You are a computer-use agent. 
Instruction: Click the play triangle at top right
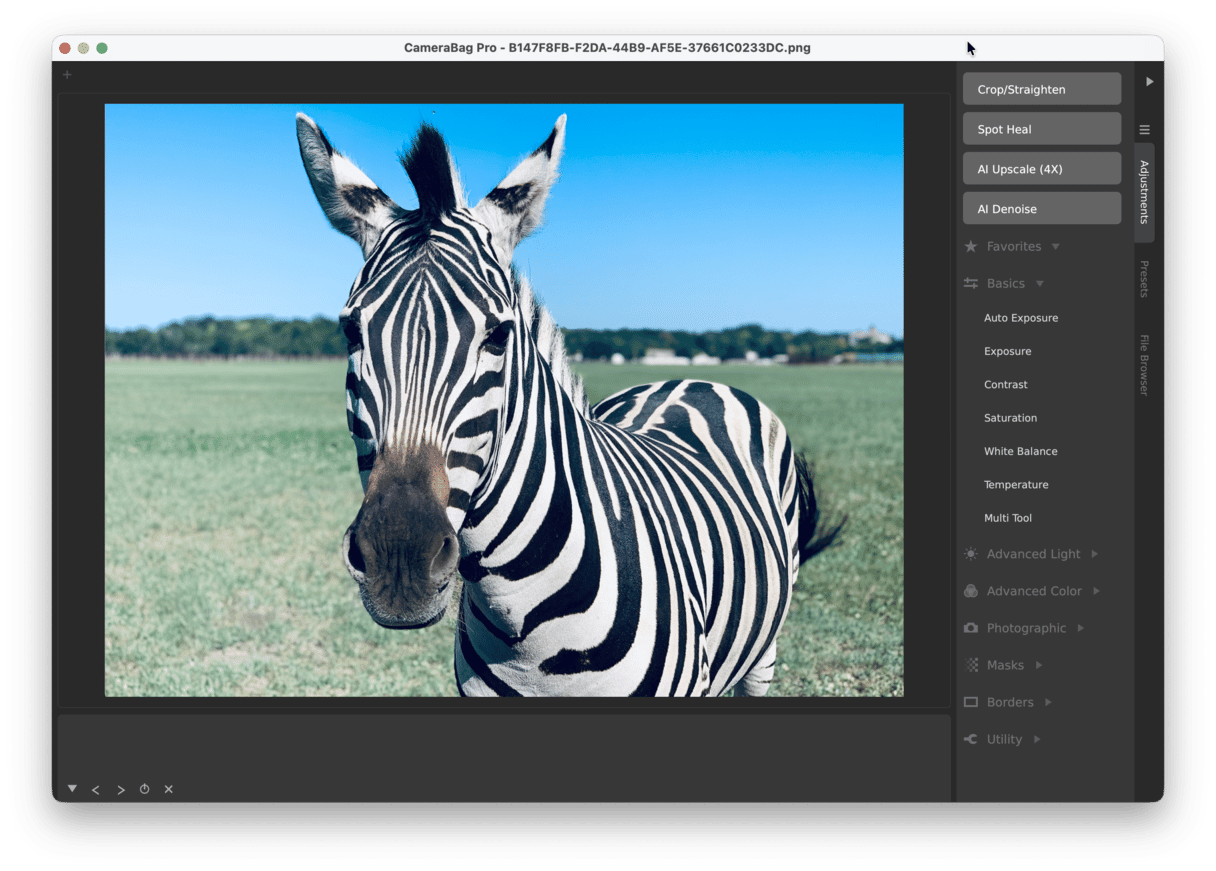point(1149,82)
